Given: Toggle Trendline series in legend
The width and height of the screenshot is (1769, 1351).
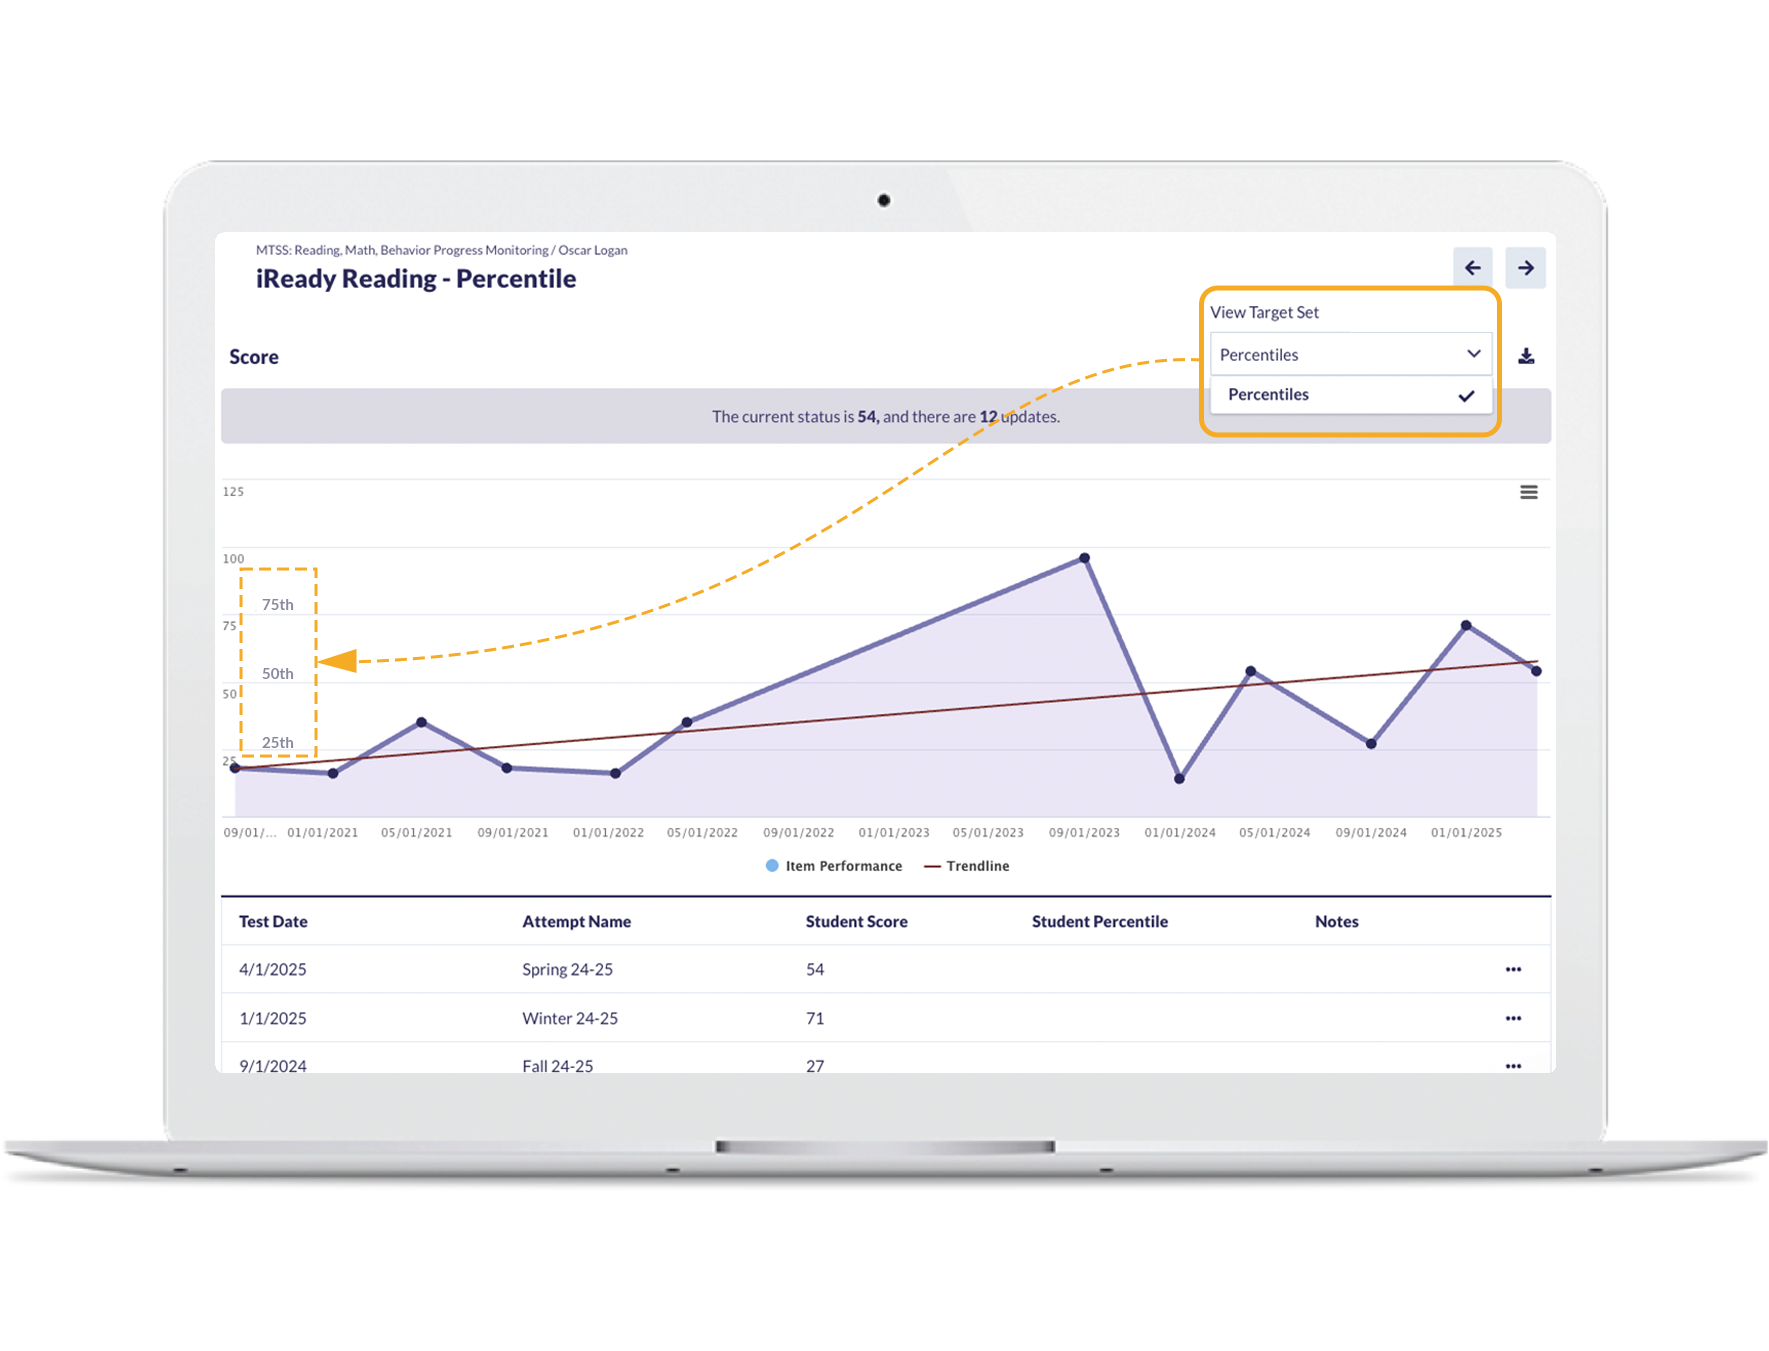Looking at the screenshot, I should (967, 866).
